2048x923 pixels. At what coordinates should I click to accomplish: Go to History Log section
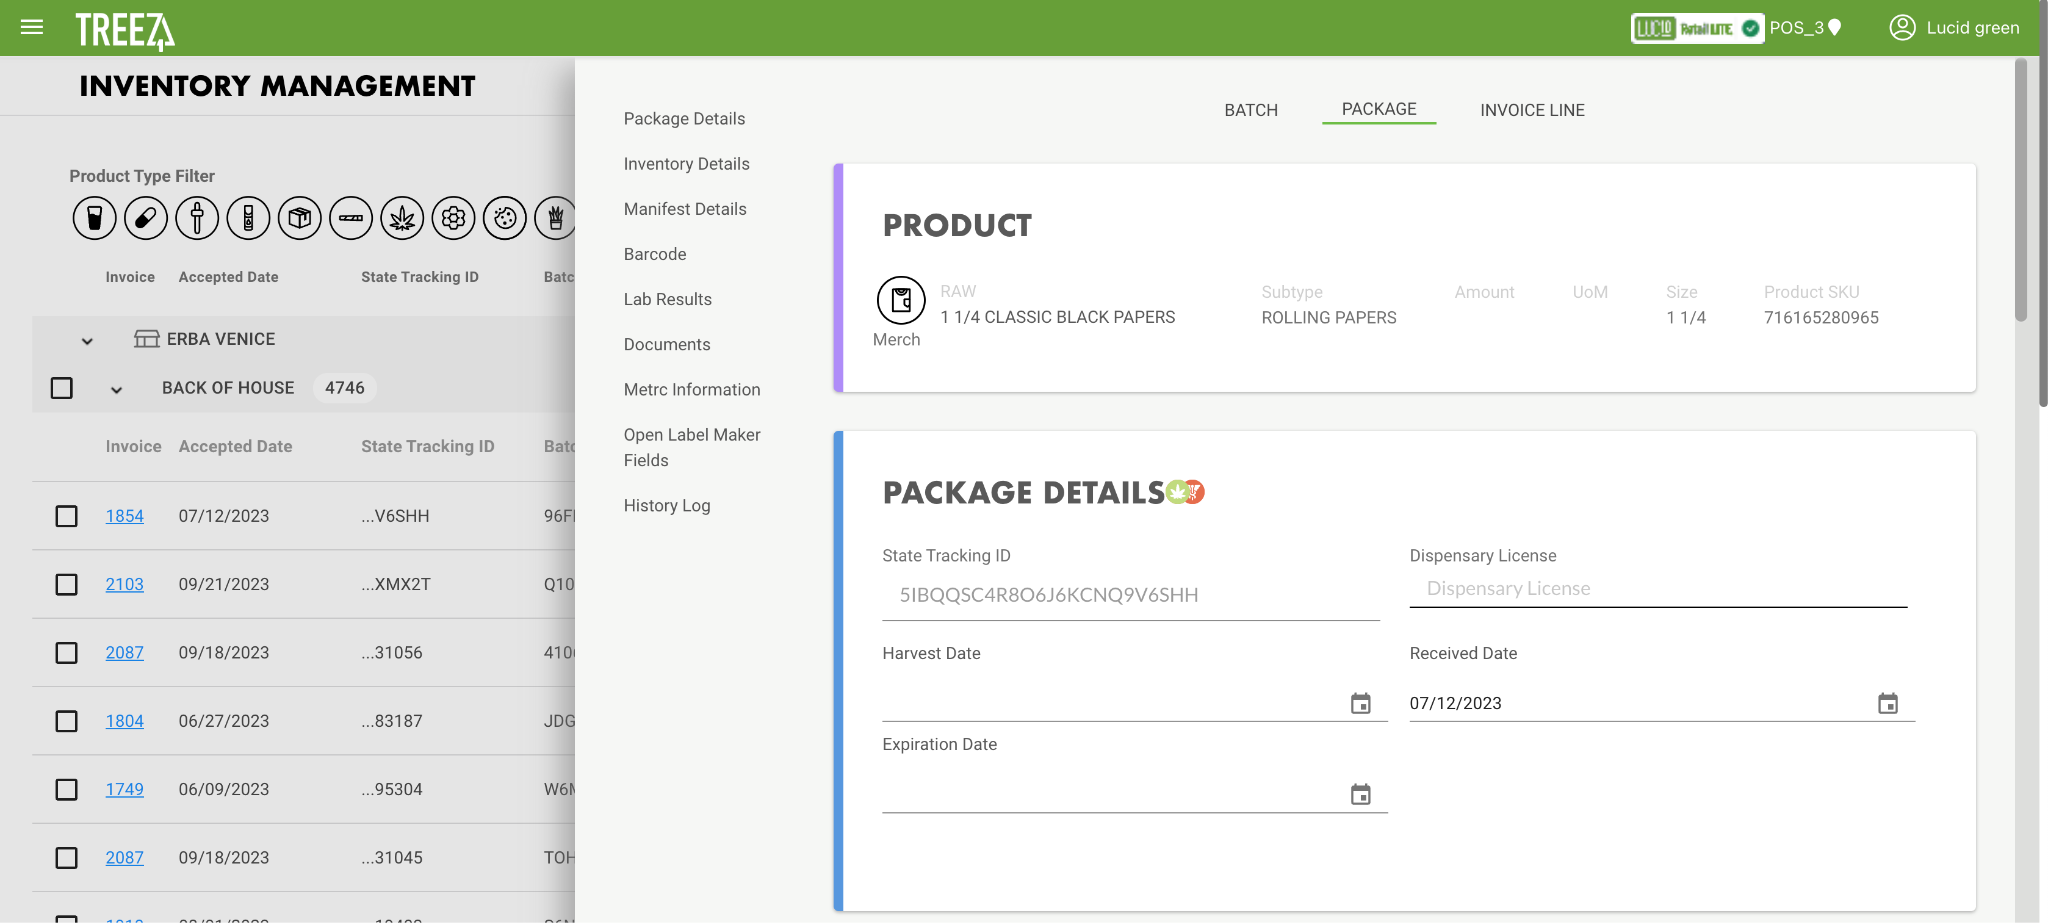(x=667, y=506)
